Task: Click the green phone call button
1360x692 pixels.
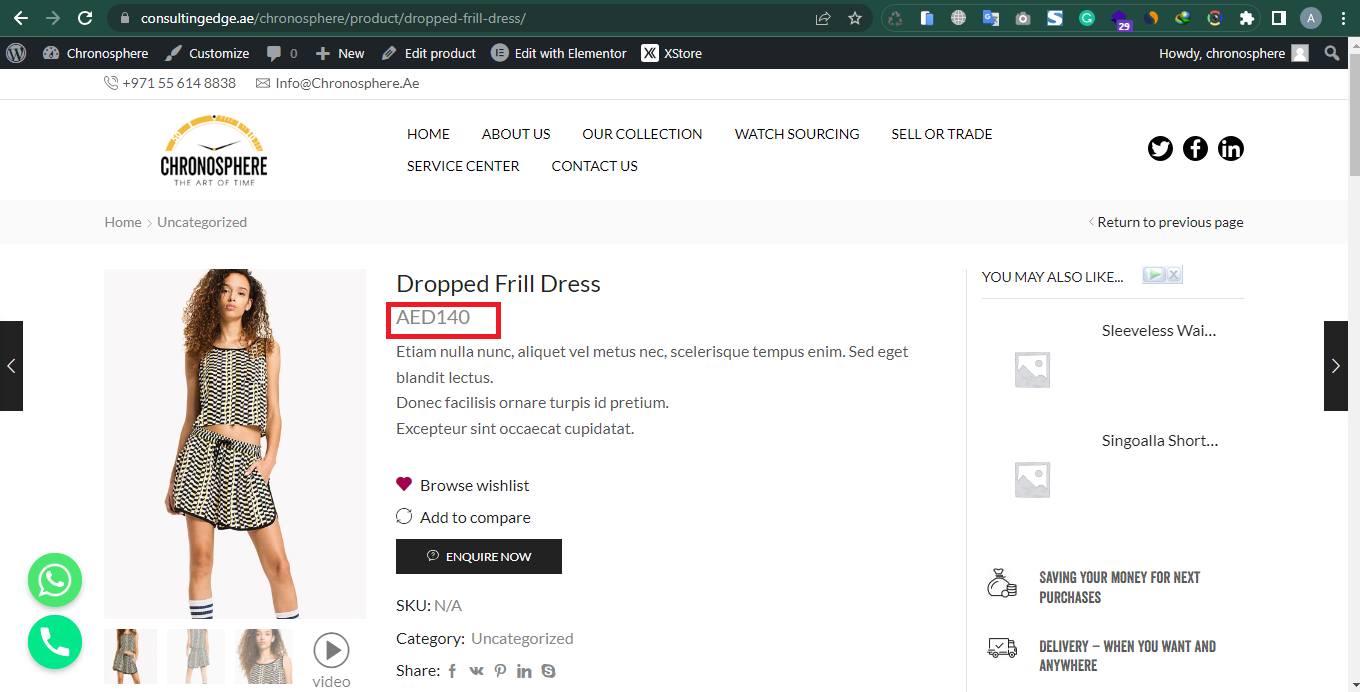Action: [x=55, y=642]
